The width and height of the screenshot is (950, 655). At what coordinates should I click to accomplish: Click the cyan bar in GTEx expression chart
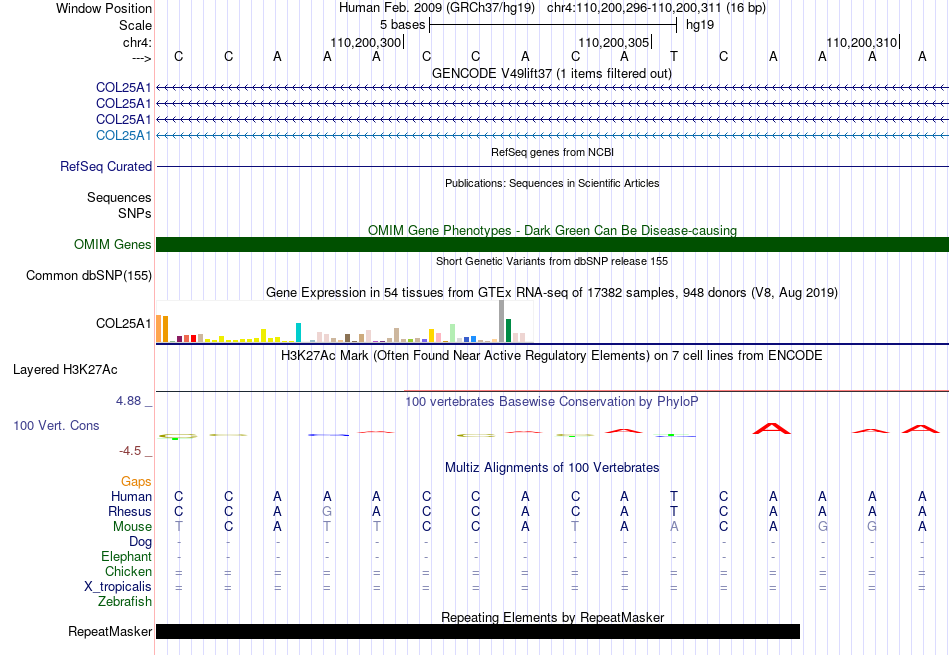(298, 333)
